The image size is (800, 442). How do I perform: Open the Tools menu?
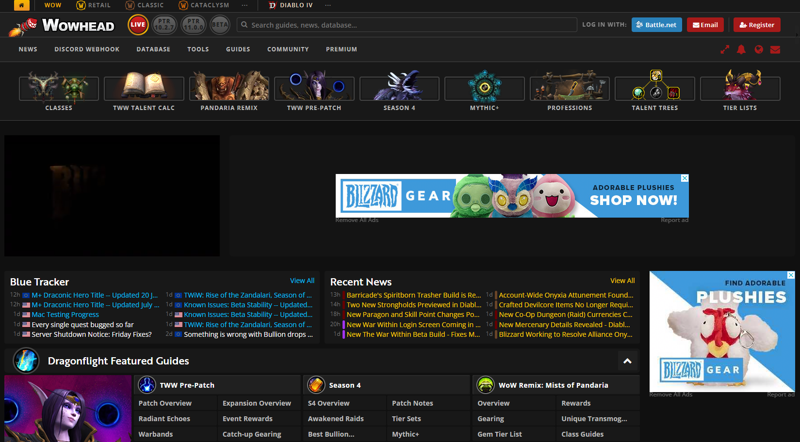(x=198, y=50)
